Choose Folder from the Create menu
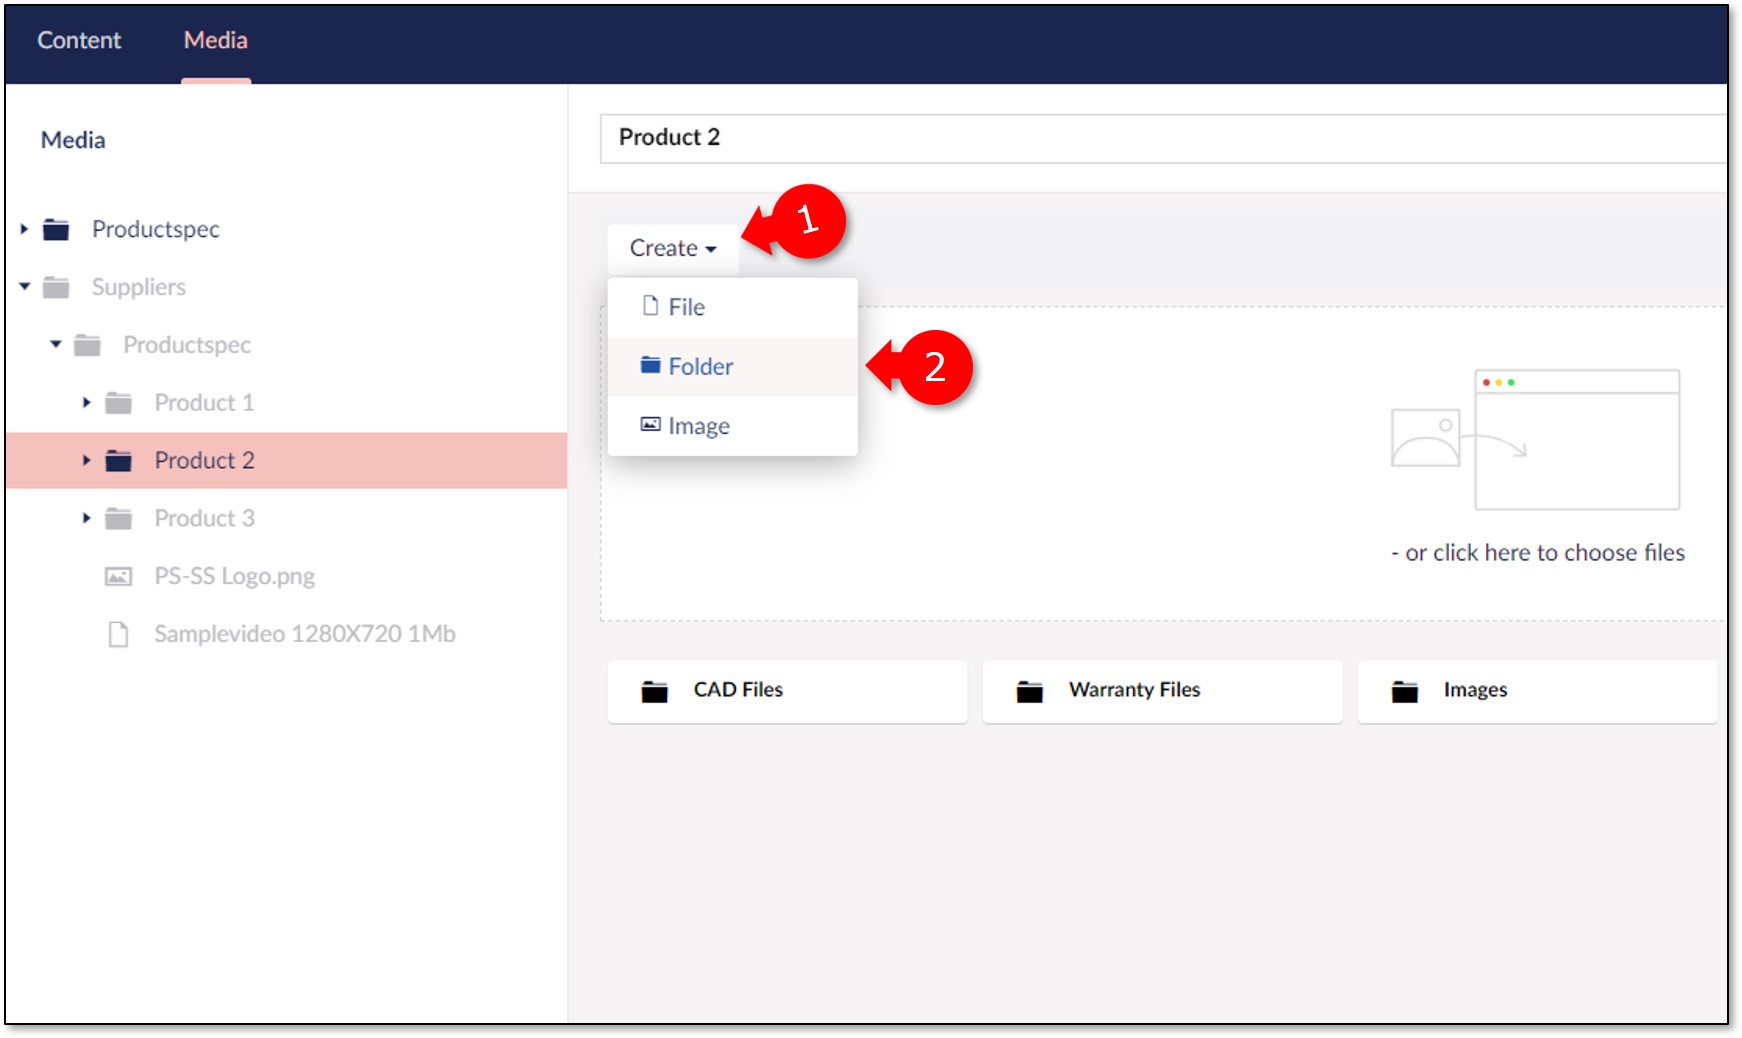The image size is (1742, 1038). click(x=733, y=366)
